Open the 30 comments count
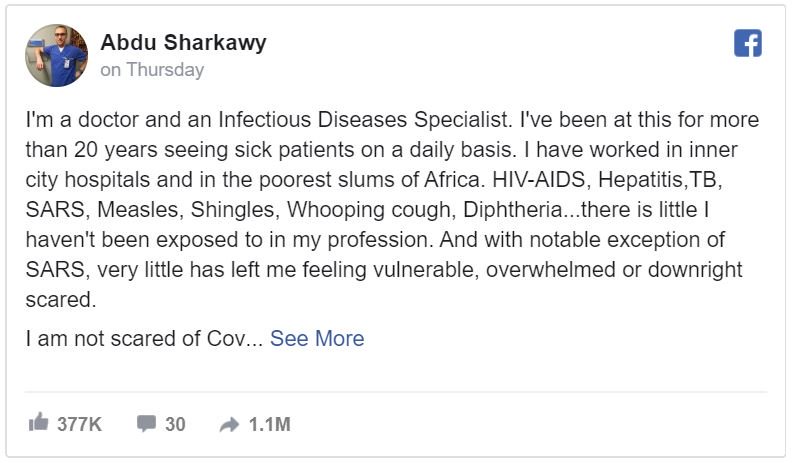793x463 pixels. point(175,424)
